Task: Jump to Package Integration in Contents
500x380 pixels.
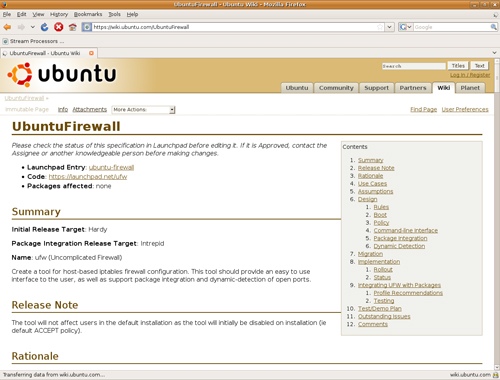Action: point(400,238)
